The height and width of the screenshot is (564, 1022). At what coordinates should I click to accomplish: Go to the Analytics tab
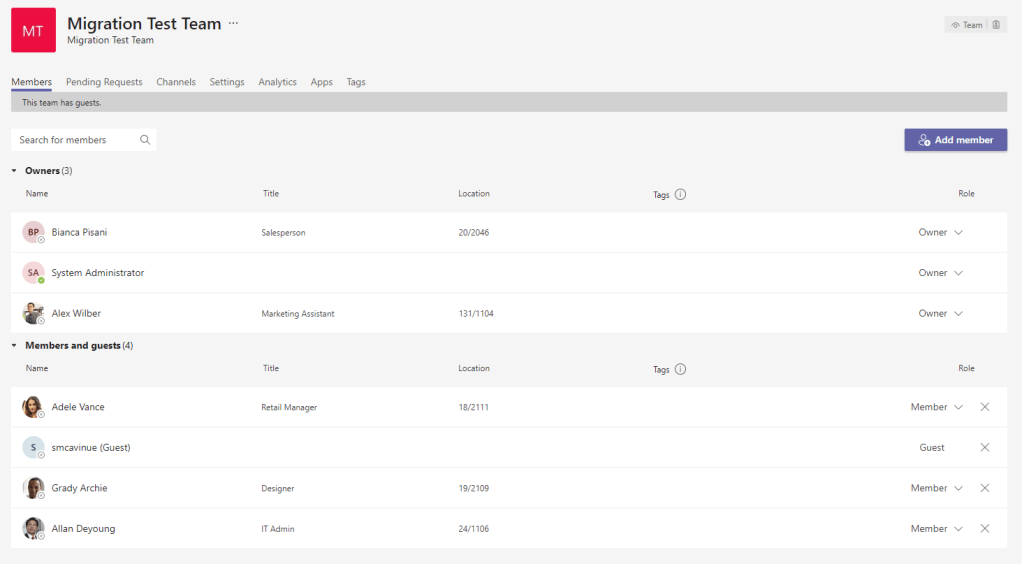[x=277, y=82]
